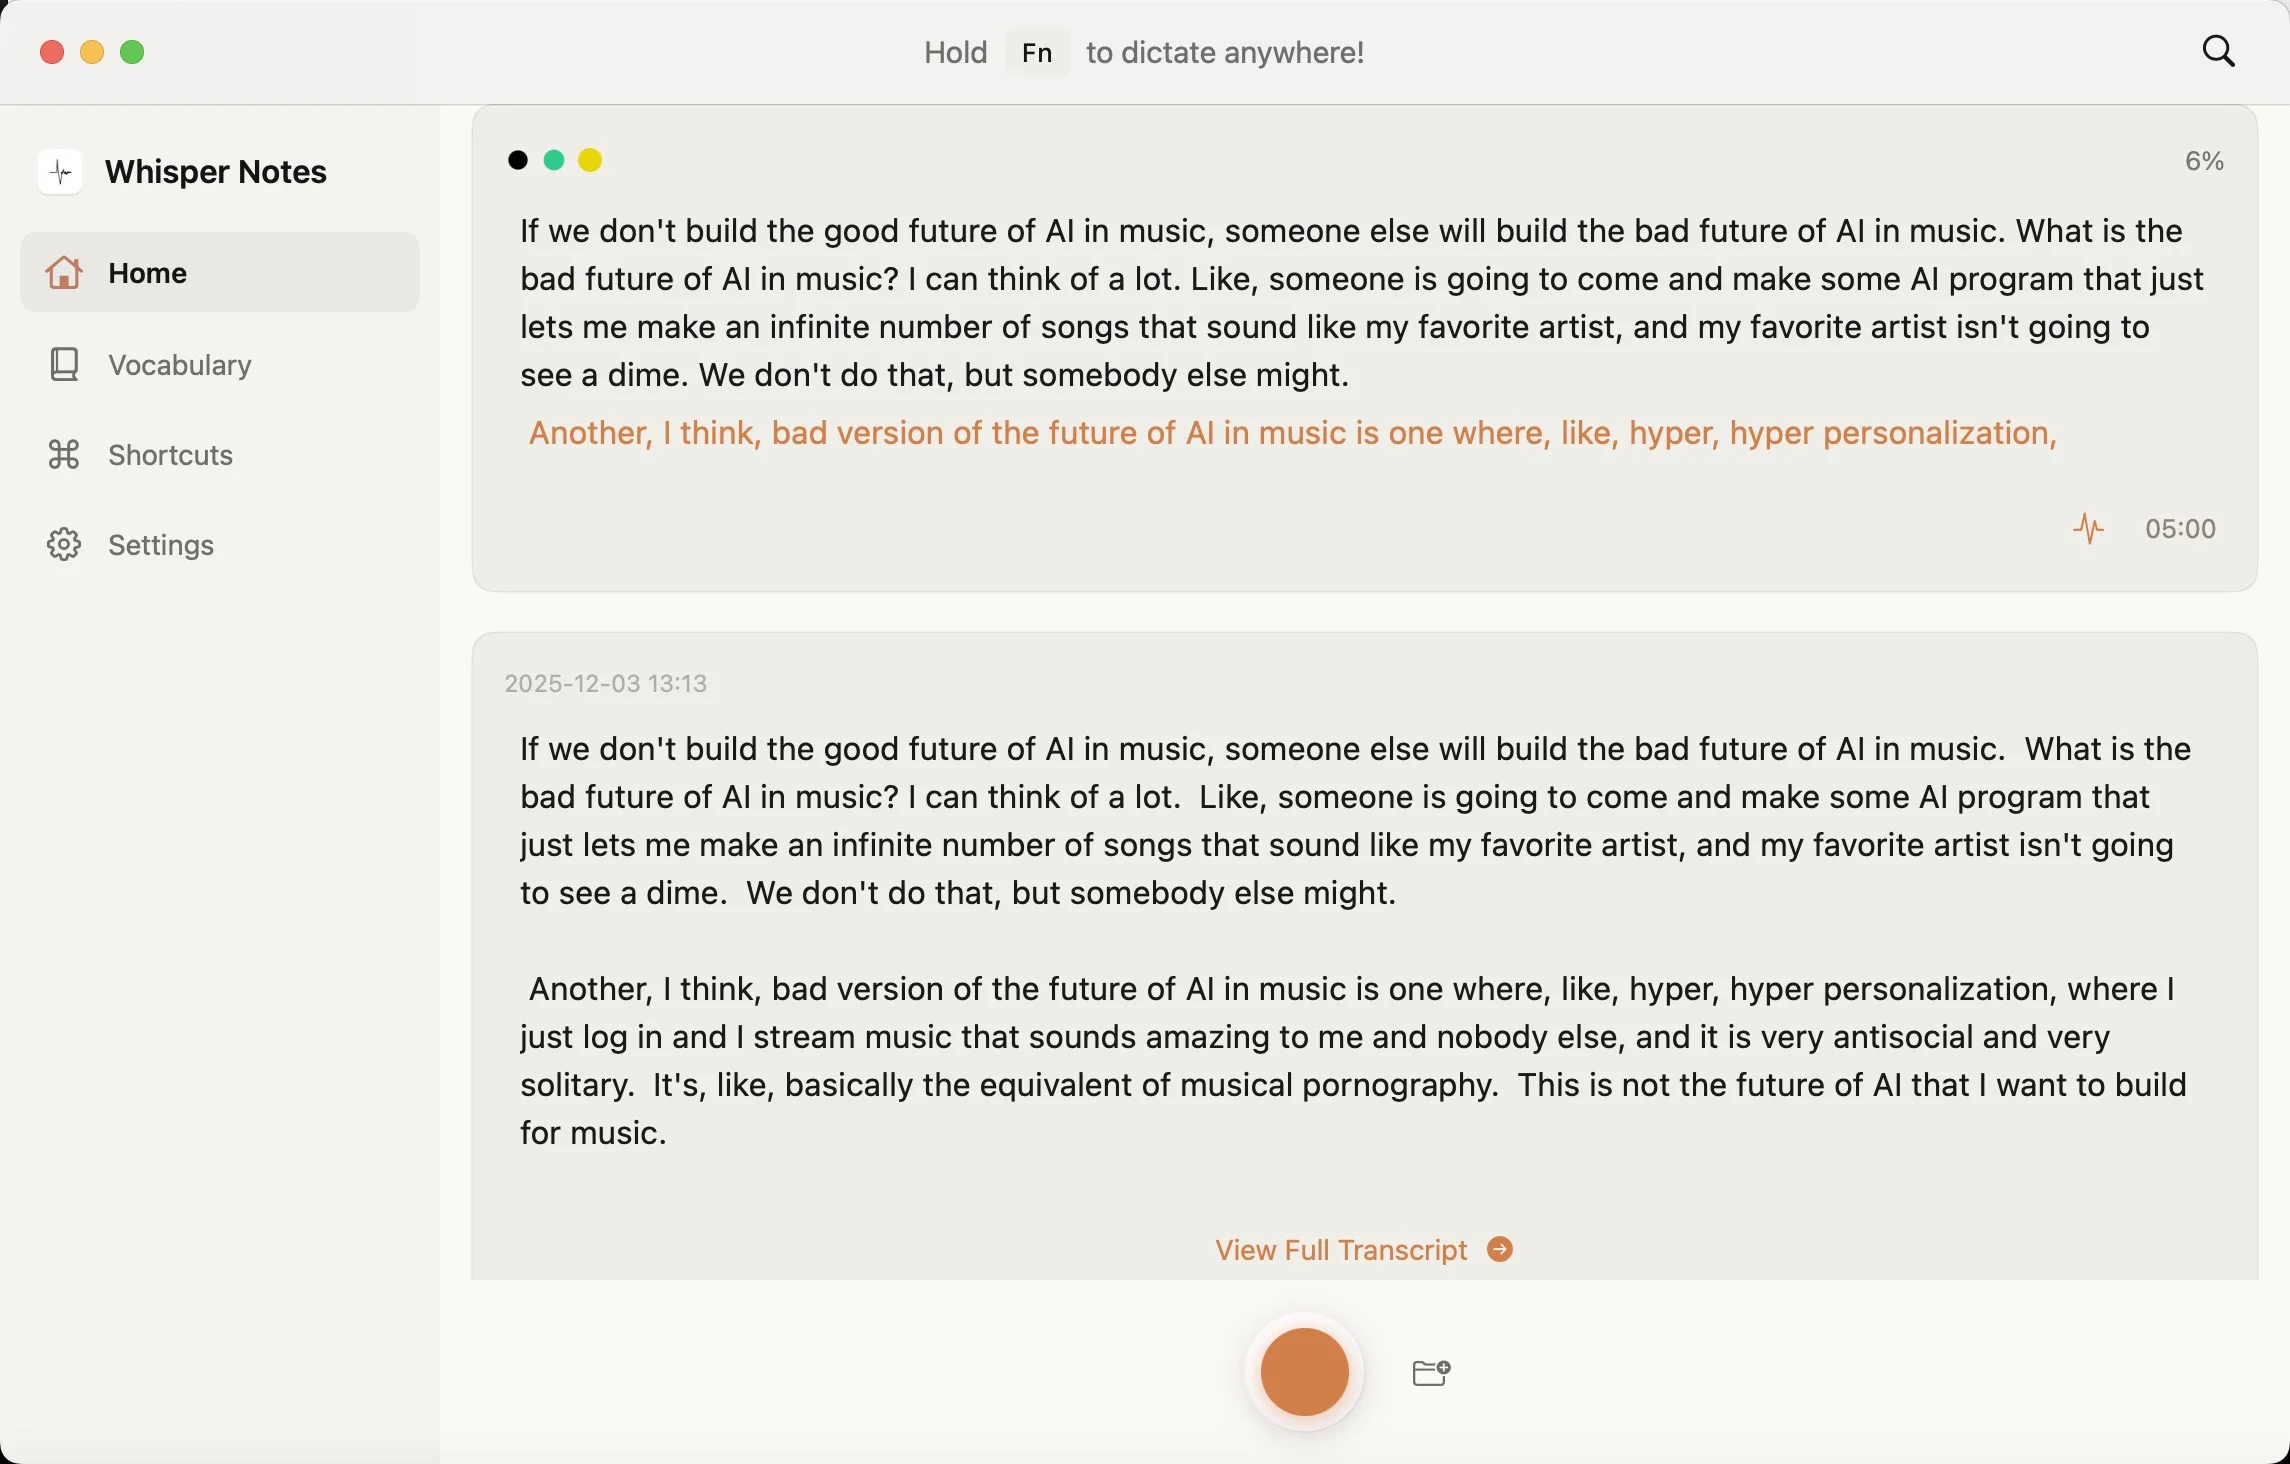
Task: Select the Home house icon in sidebar
Action: coord(63,273)
